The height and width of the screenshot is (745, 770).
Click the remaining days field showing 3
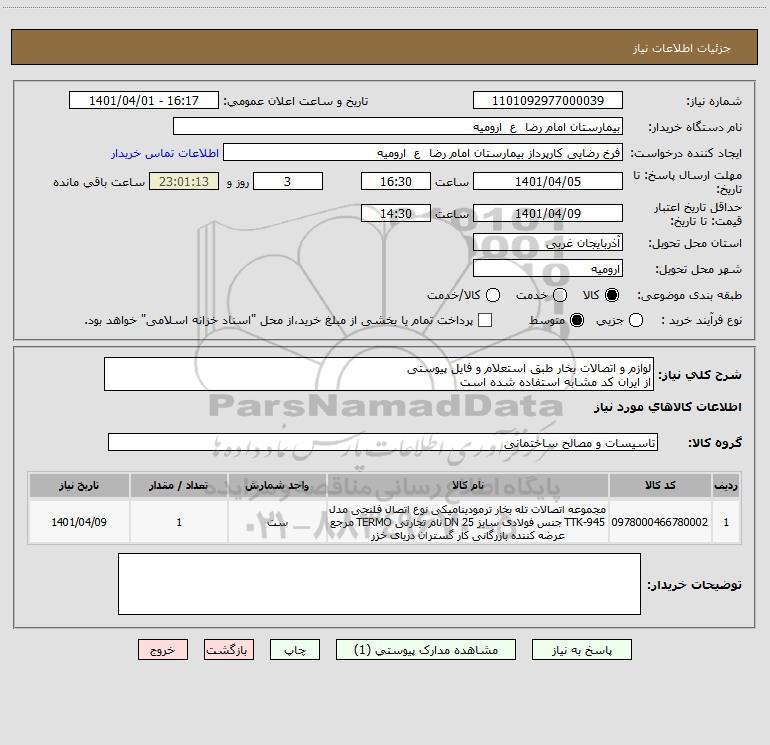(288, 181)
